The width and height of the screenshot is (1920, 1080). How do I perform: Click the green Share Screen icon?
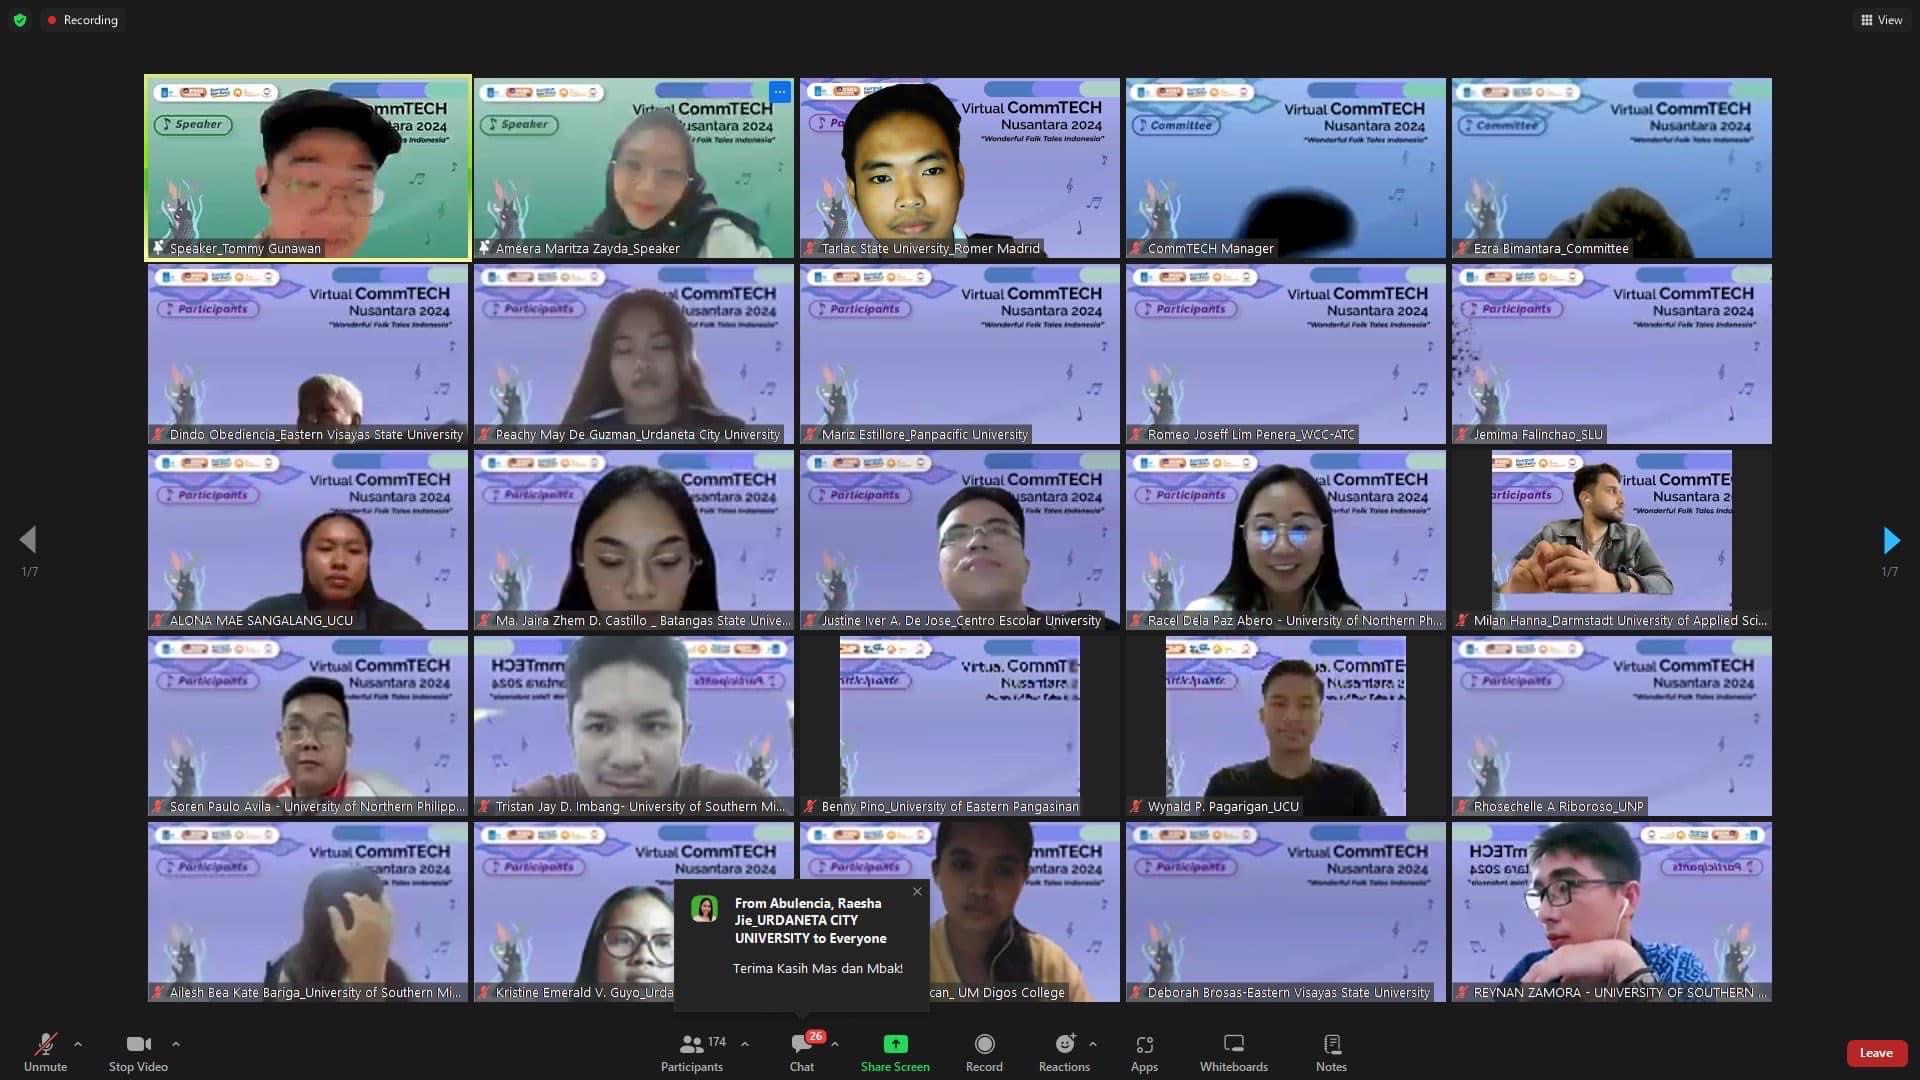point(895,1045)
